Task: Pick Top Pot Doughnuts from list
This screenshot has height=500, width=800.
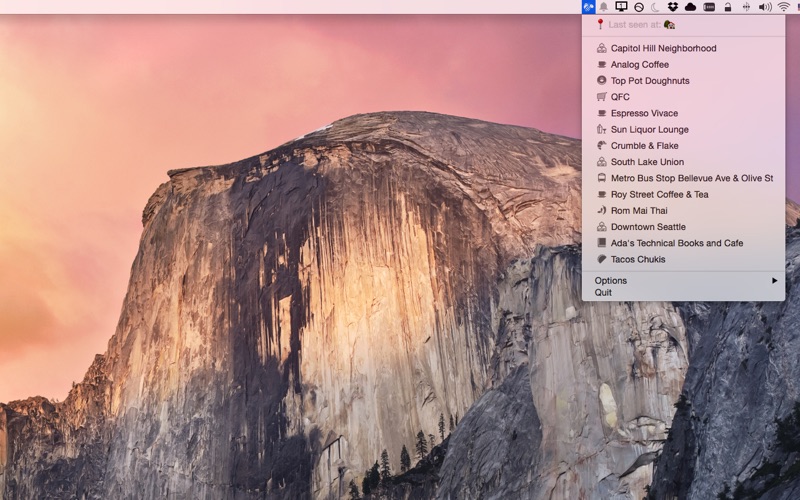Action: (650, 81)
